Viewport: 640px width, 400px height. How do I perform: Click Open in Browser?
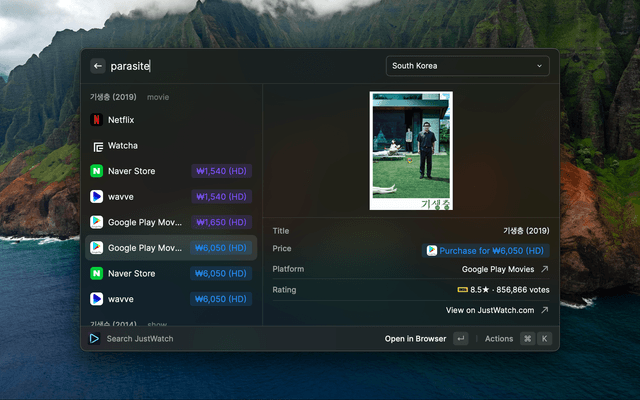click(415, 339)
